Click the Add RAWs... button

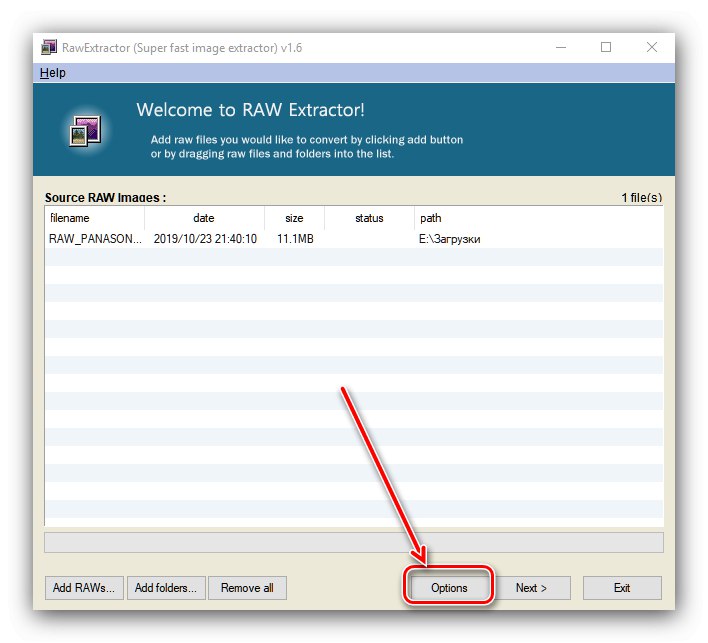tap(84, 587)
